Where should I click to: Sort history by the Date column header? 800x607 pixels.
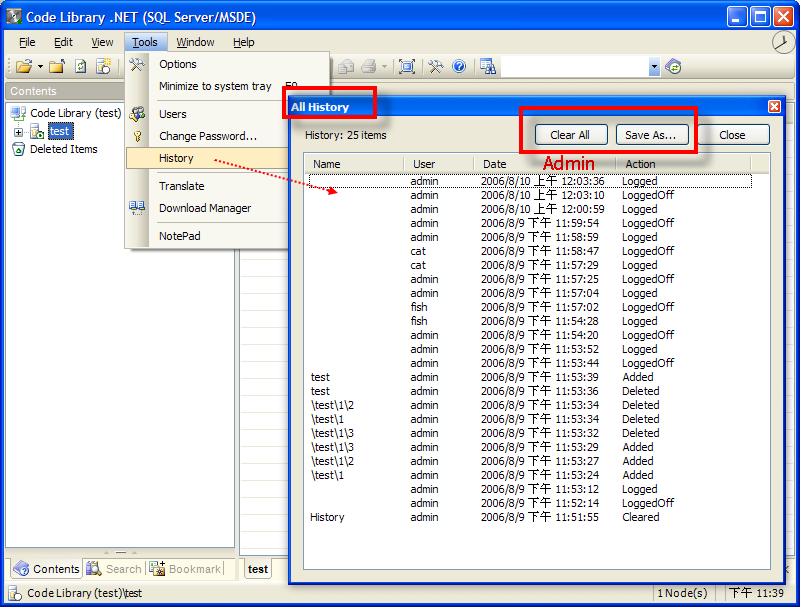[x=545, y=164]
